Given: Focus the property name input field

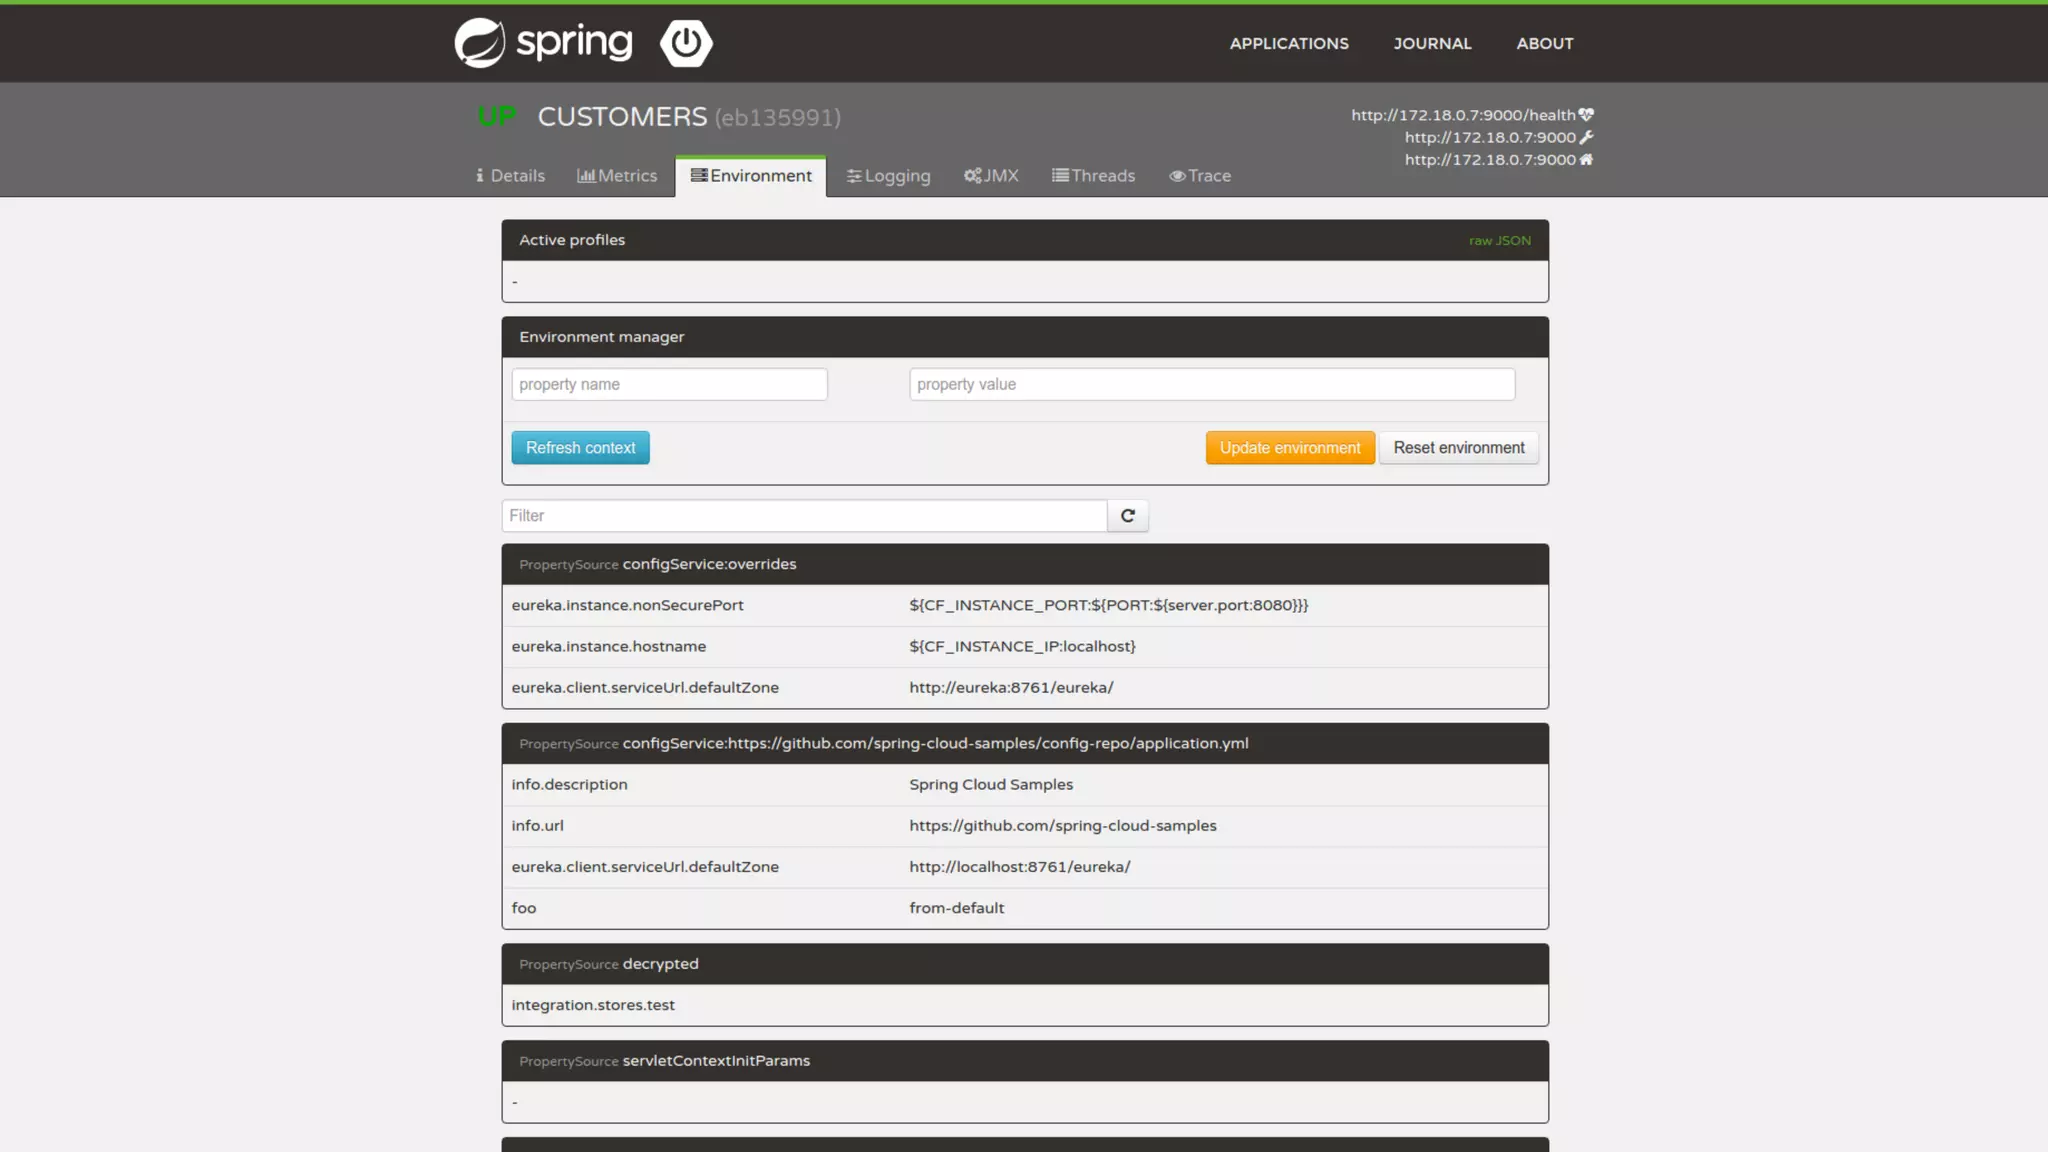Looking at the screenshot, I should click(669, 385).
